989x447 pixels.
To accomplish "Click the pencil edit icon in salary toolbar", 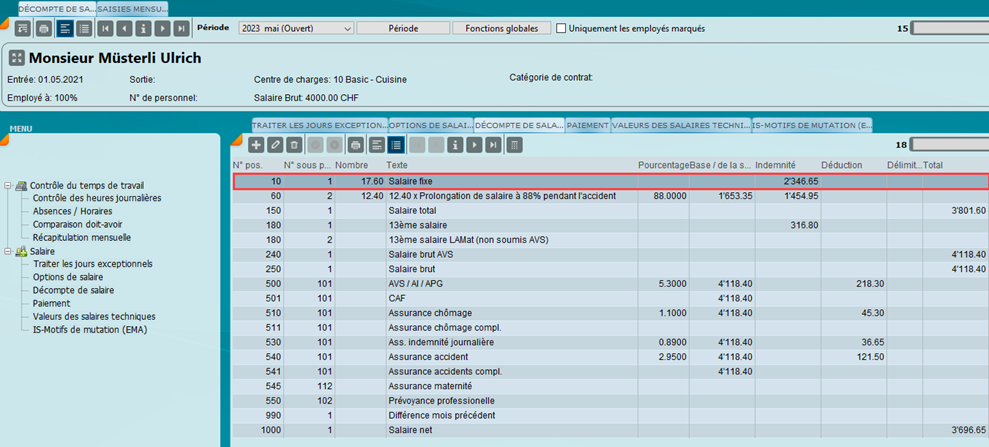I will (x=275, y=145).
